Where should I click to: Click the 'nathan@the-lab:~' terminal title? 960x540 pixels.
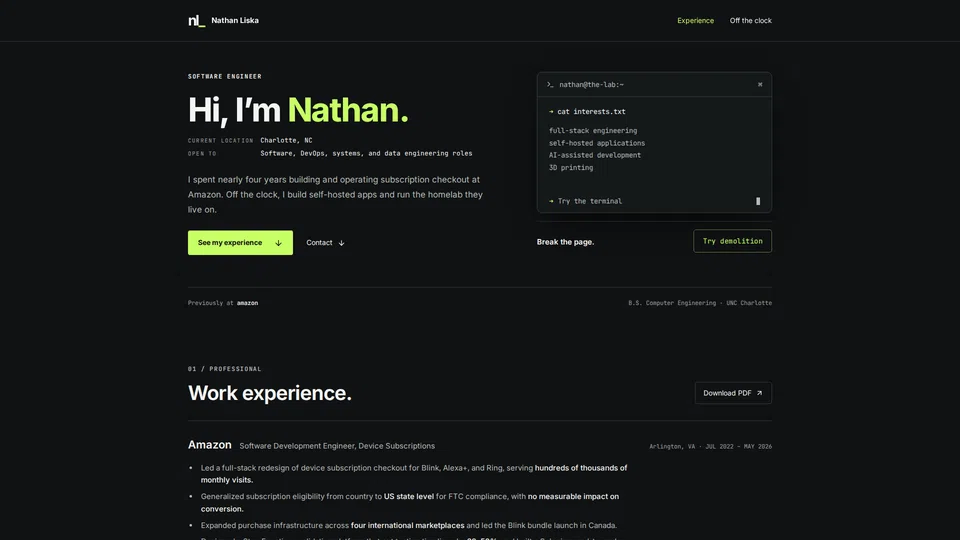(591, 84)
